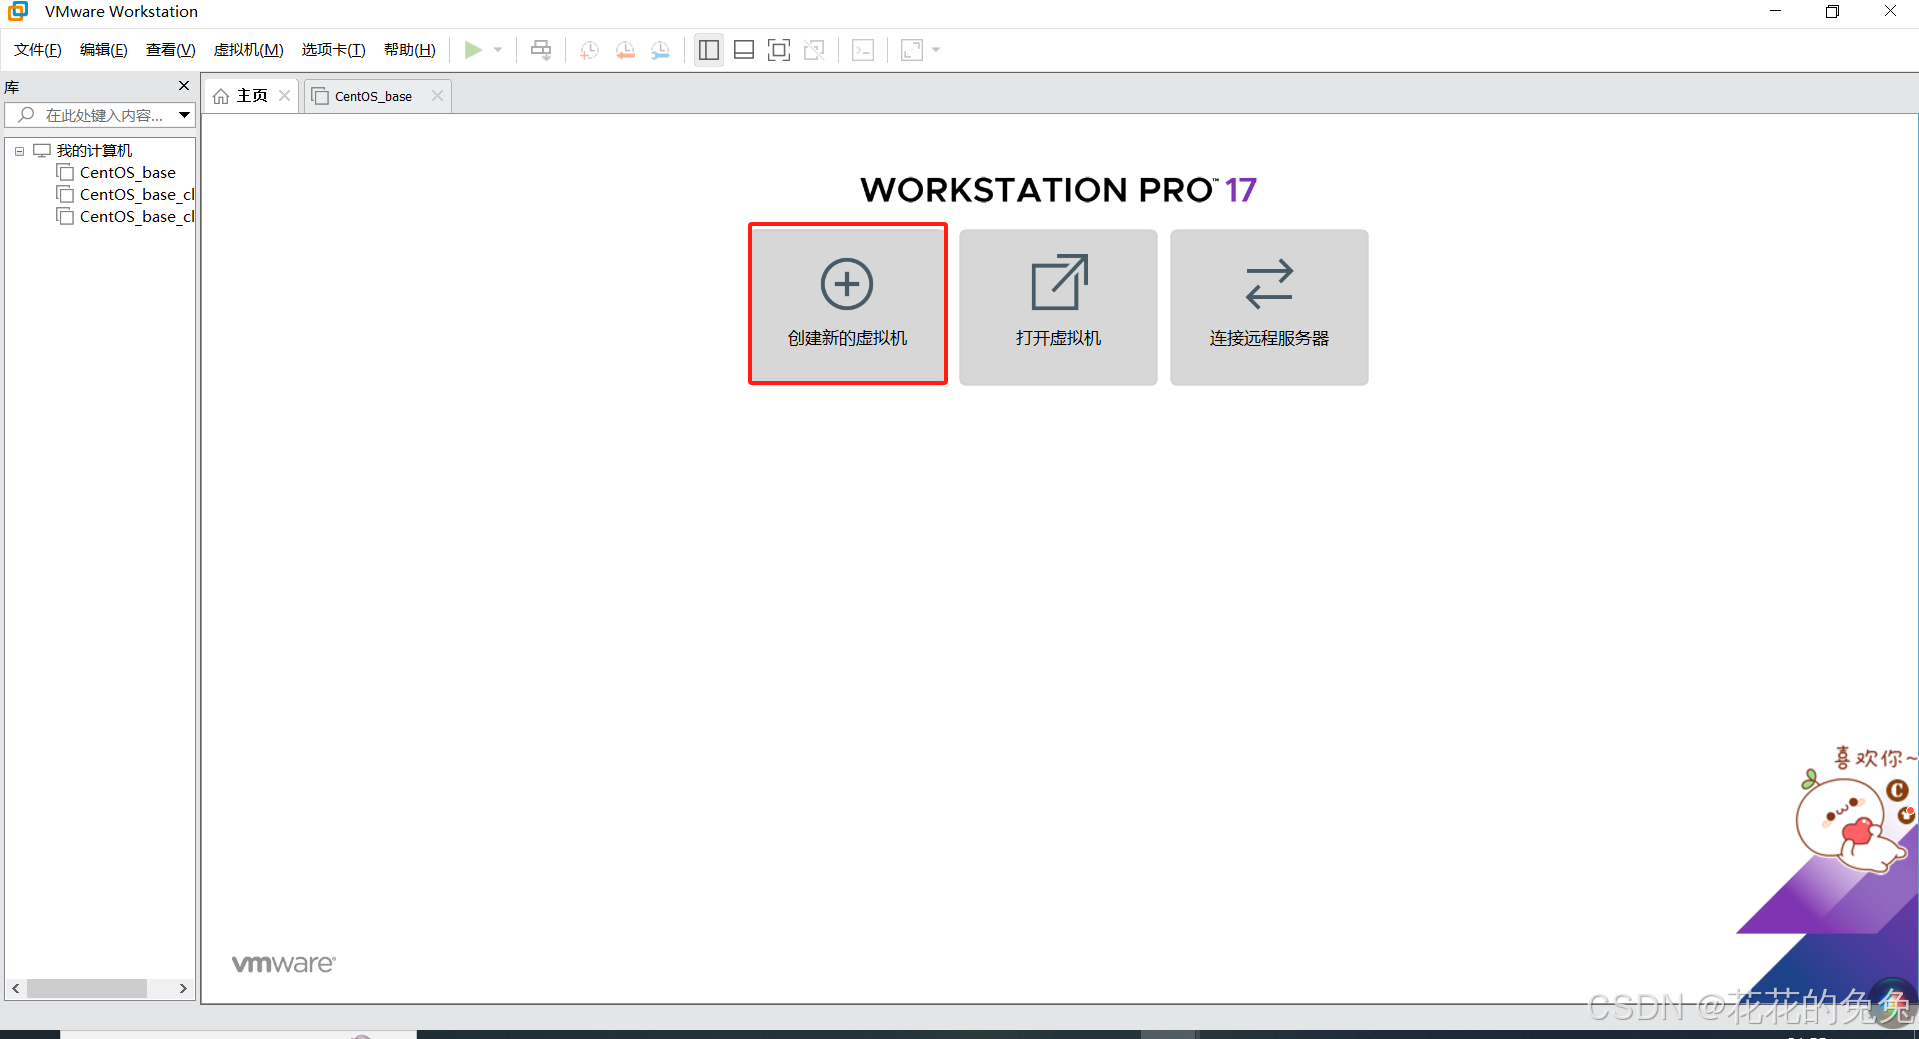The image size is (1919, 1039).
Task: Open the 文件(F) menu
Action: [38, 50]
